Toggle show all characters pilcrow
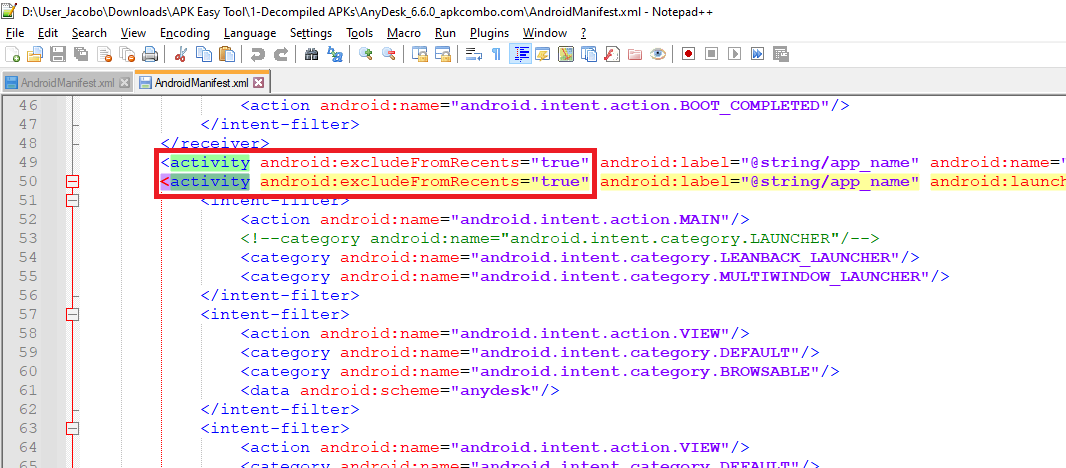This screenshot has width=1066, height=468. pos(496,54)
